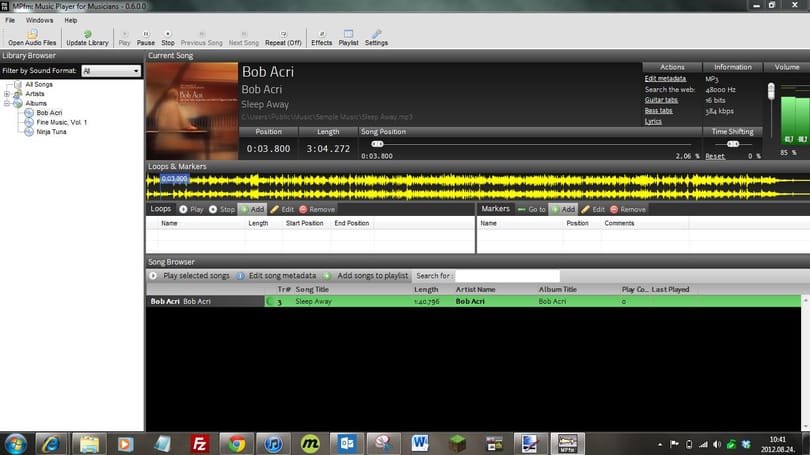Click the Search for input field

click(507, 276)
